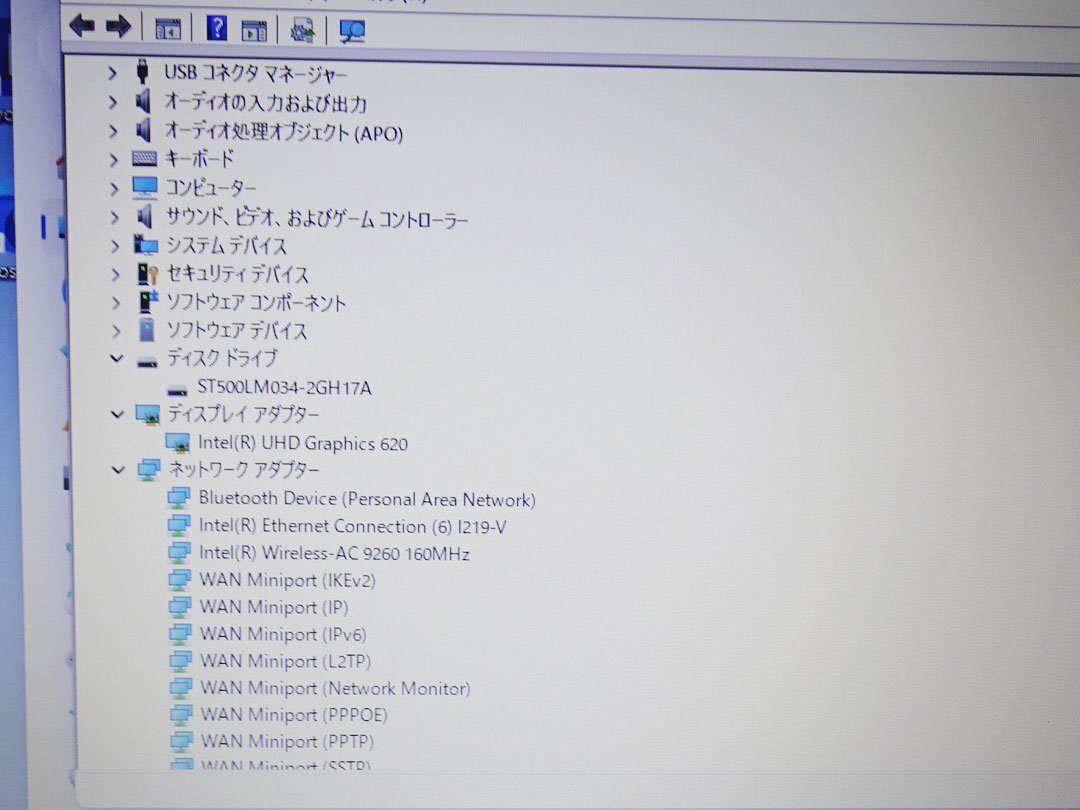Select WAN Miniport (PPTP)
Screen dimensions: 1080x810
coord(287,742)
